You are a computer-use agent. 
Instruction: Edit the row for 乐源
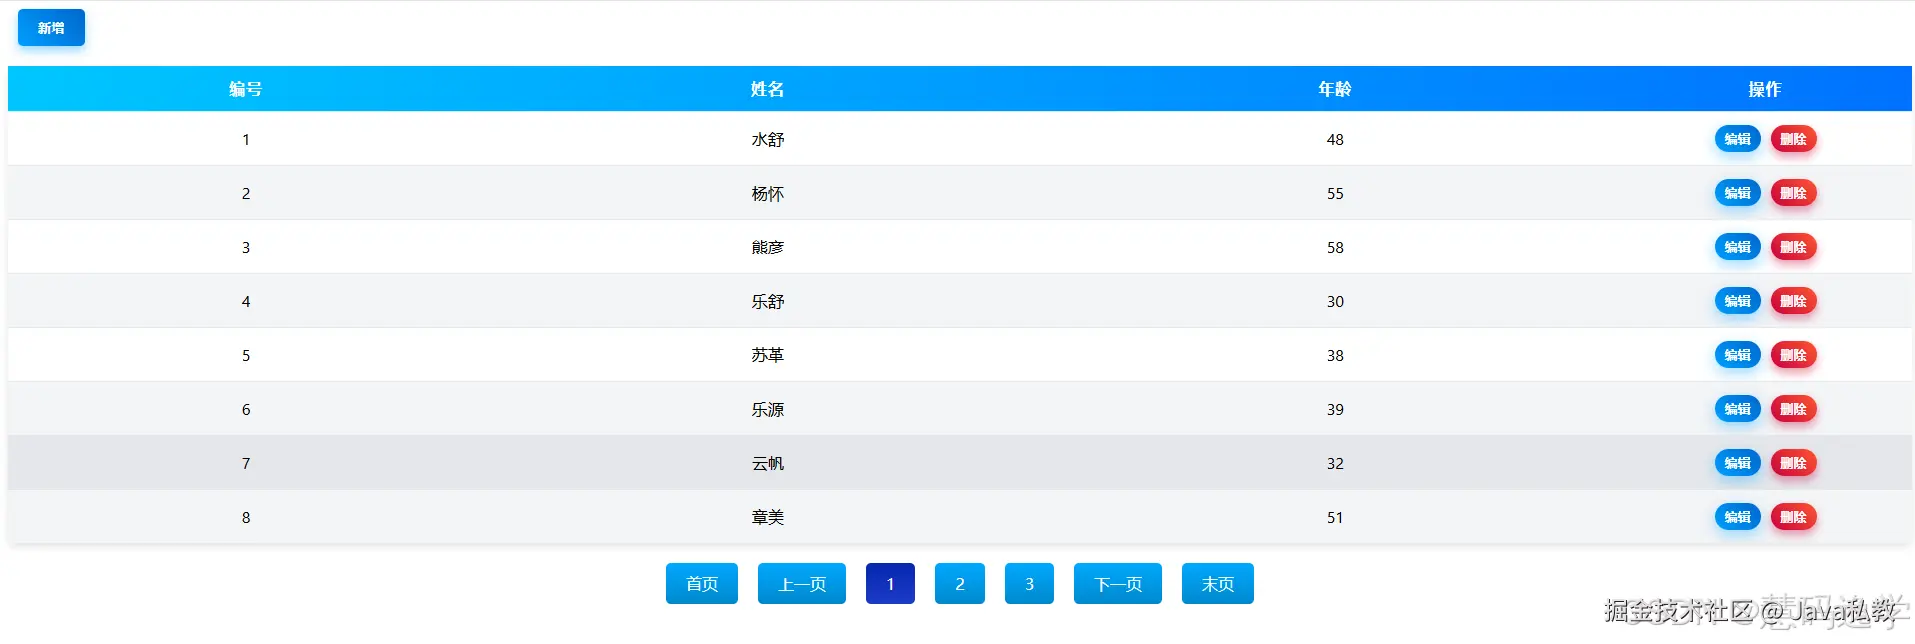(1737, 409)
